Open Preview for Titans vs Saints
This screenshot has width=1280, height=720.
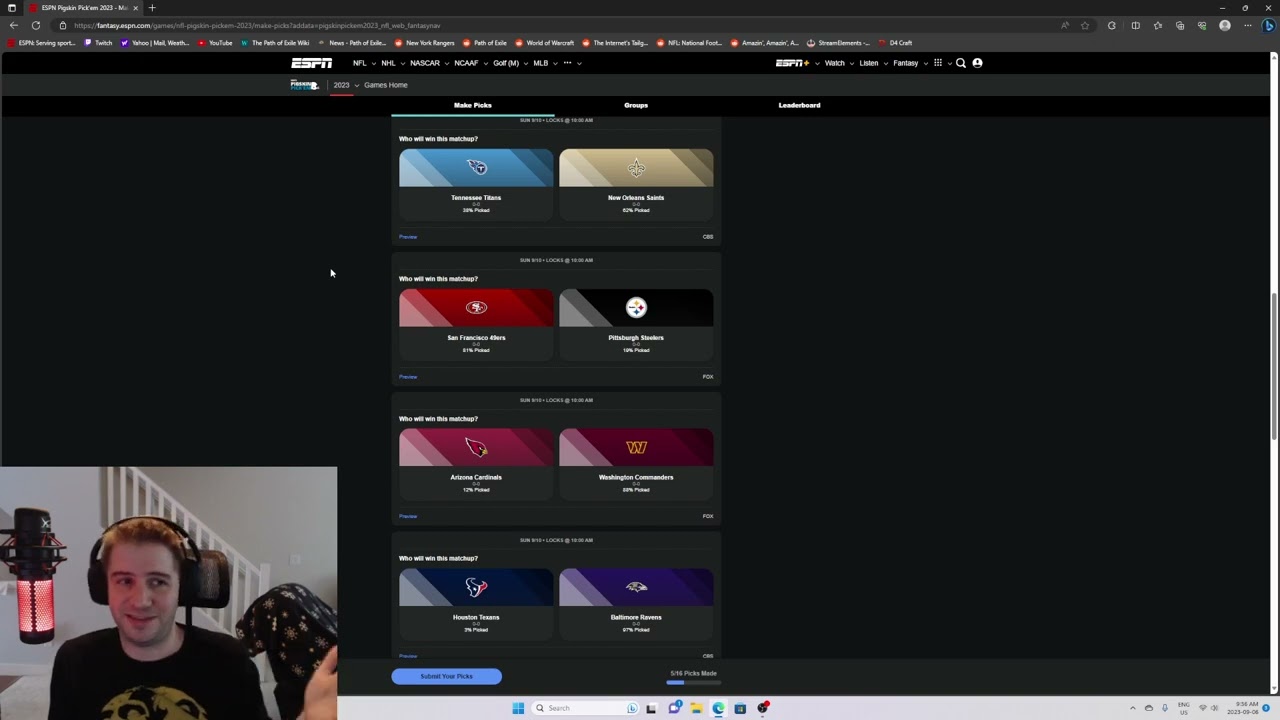tap(408, 237)
